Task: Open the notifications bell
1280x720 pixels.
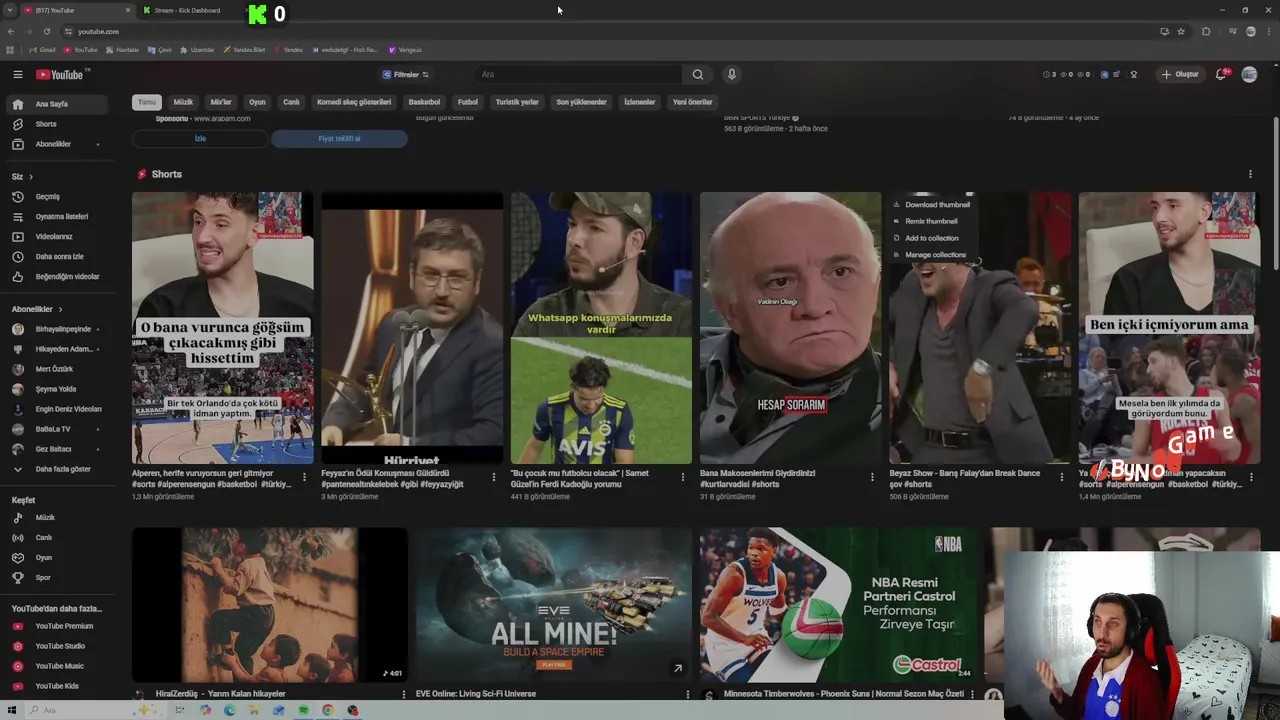Action: tap(1221, 74)
